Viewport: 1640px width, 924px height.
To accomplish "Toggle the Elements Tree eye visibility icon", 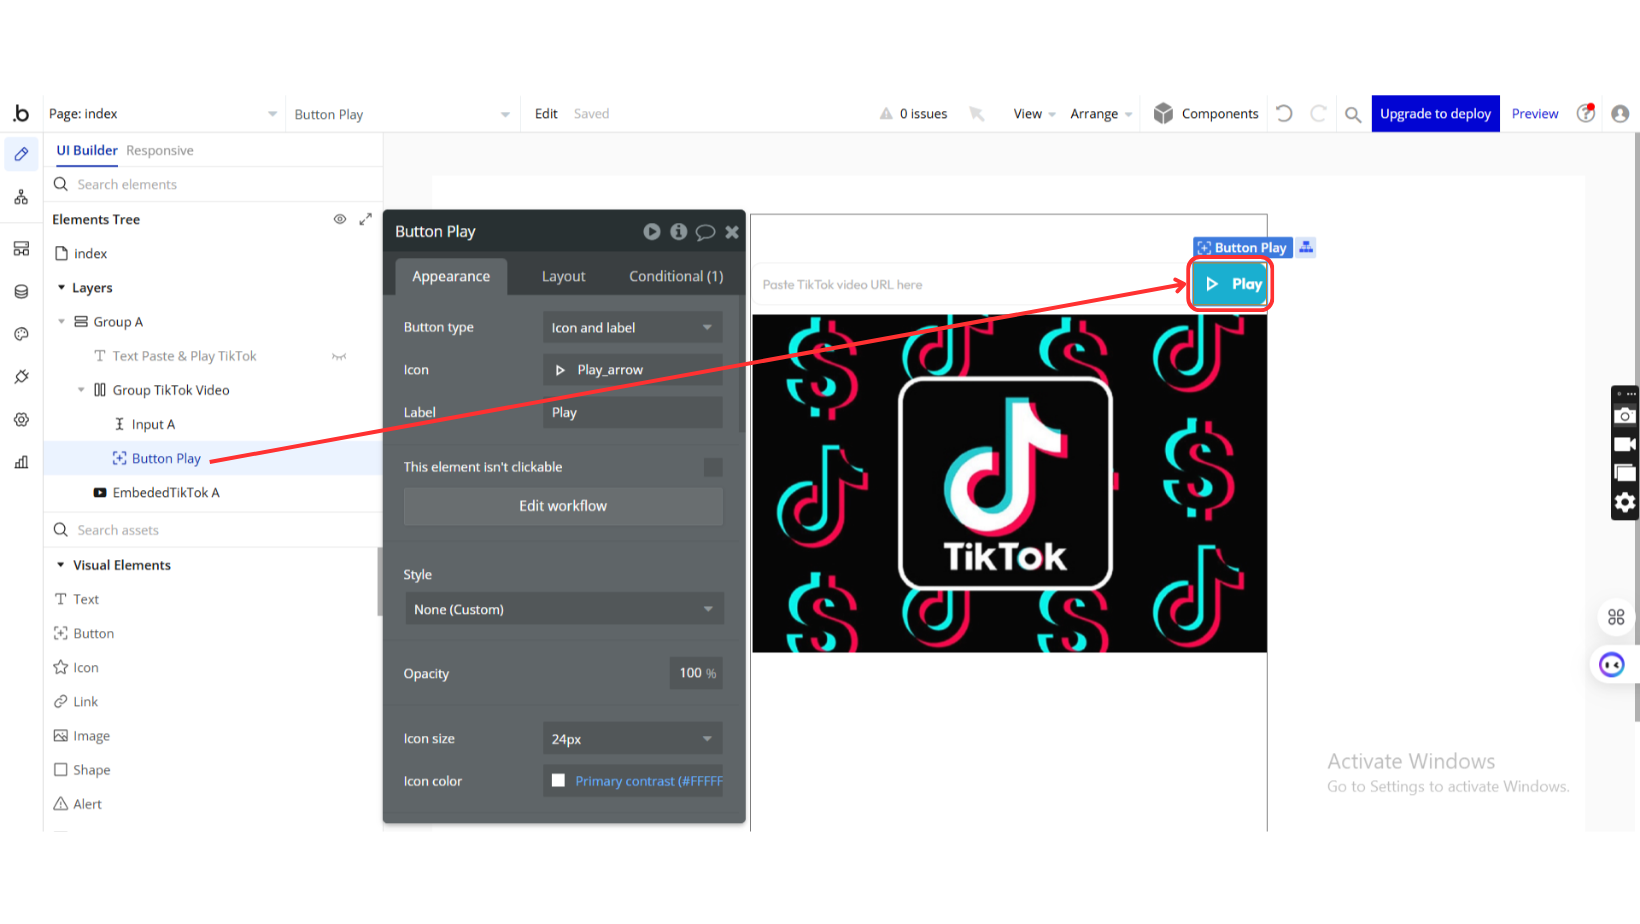I will click(340, 219).
